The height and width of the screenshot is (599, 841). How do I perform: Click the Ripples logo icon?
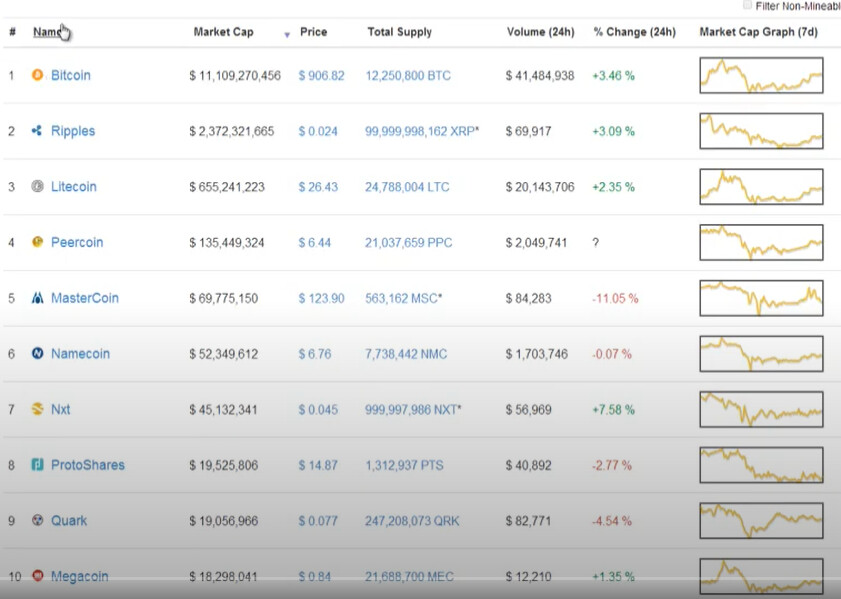pyautogui.click(x=37, y=130)
